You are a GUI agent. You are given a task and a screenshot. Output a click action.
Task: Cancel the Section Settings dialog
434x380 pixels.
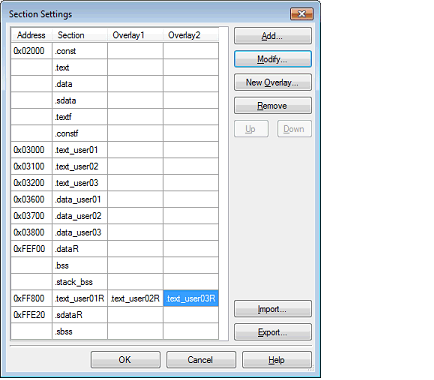(x=201, y=360)
